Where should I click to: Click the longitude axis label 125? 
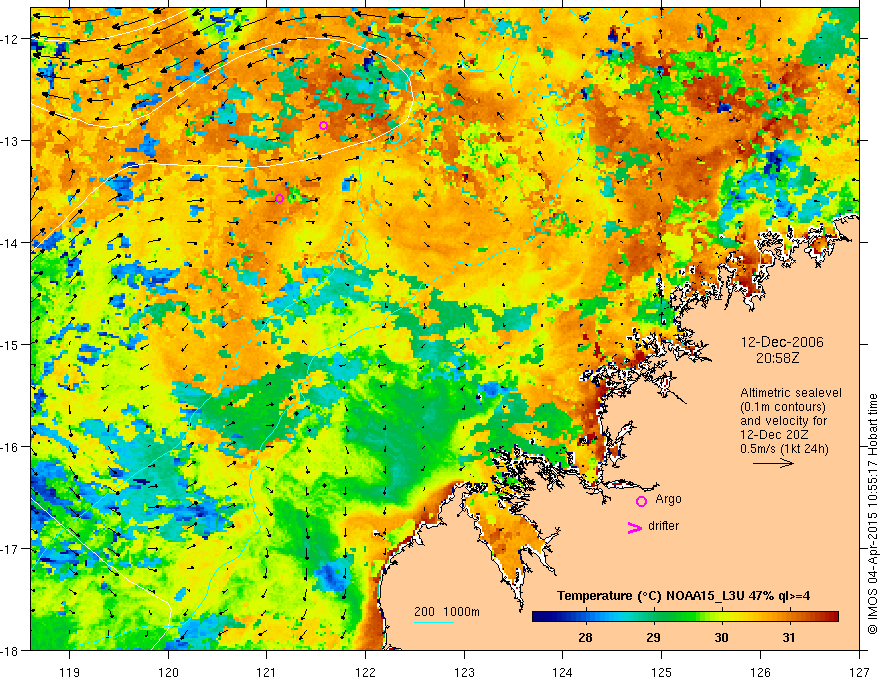coord(662,673)
